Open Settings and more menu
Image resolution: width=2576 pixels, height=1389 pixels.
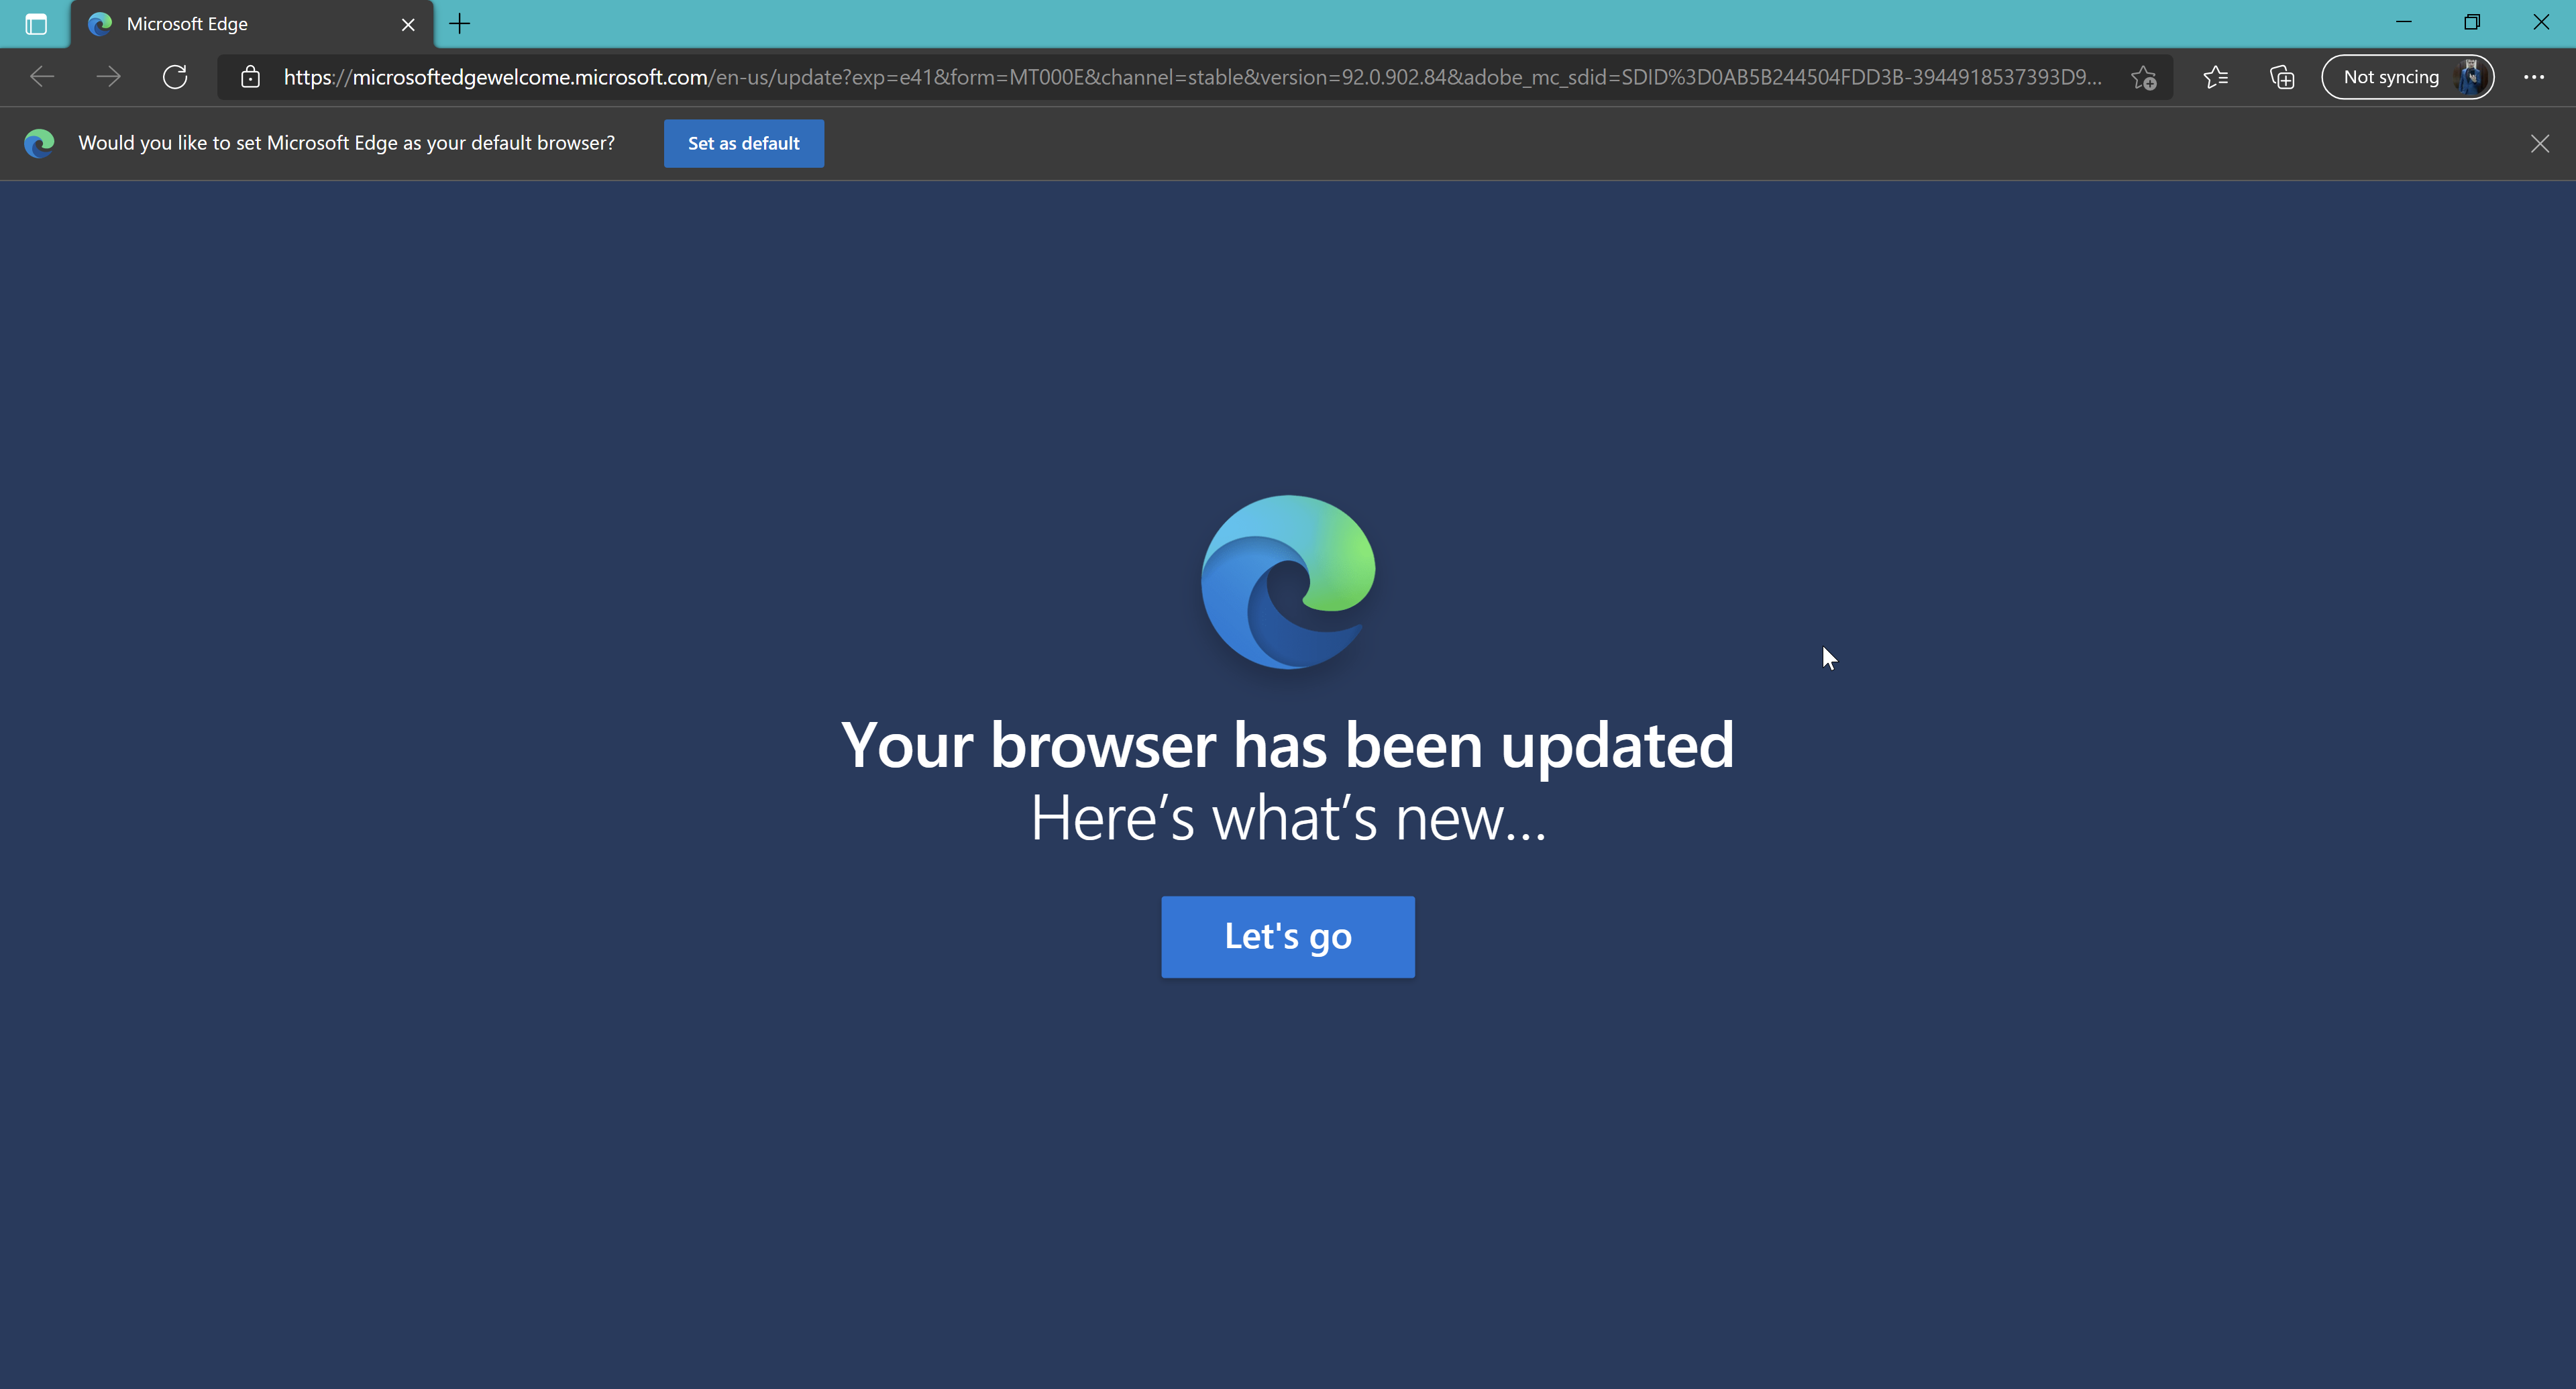(x=2534, y=77)
